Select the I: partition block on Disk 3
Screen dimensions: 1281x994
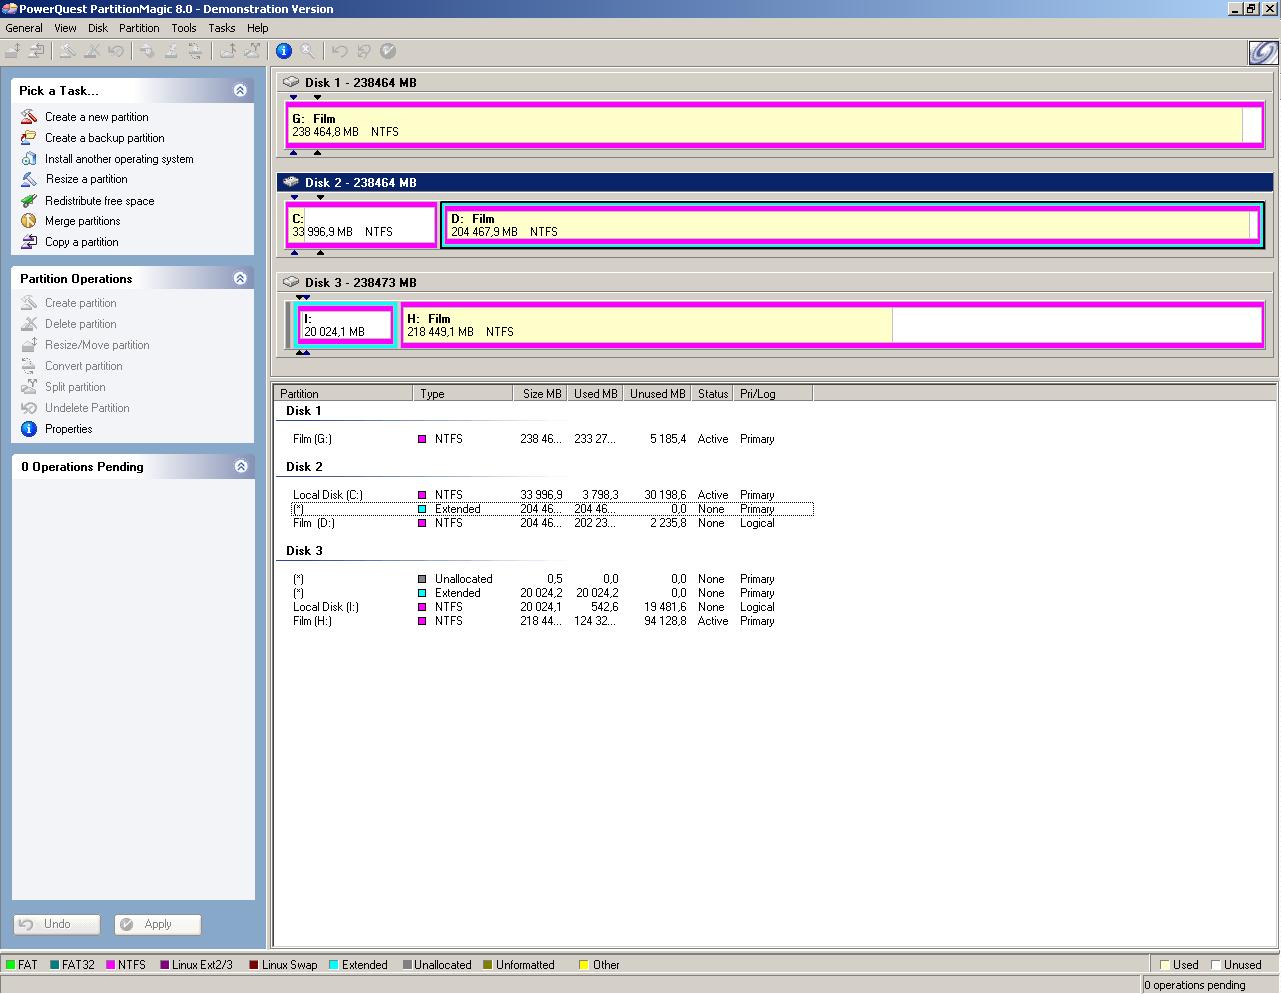coord(347,325)
